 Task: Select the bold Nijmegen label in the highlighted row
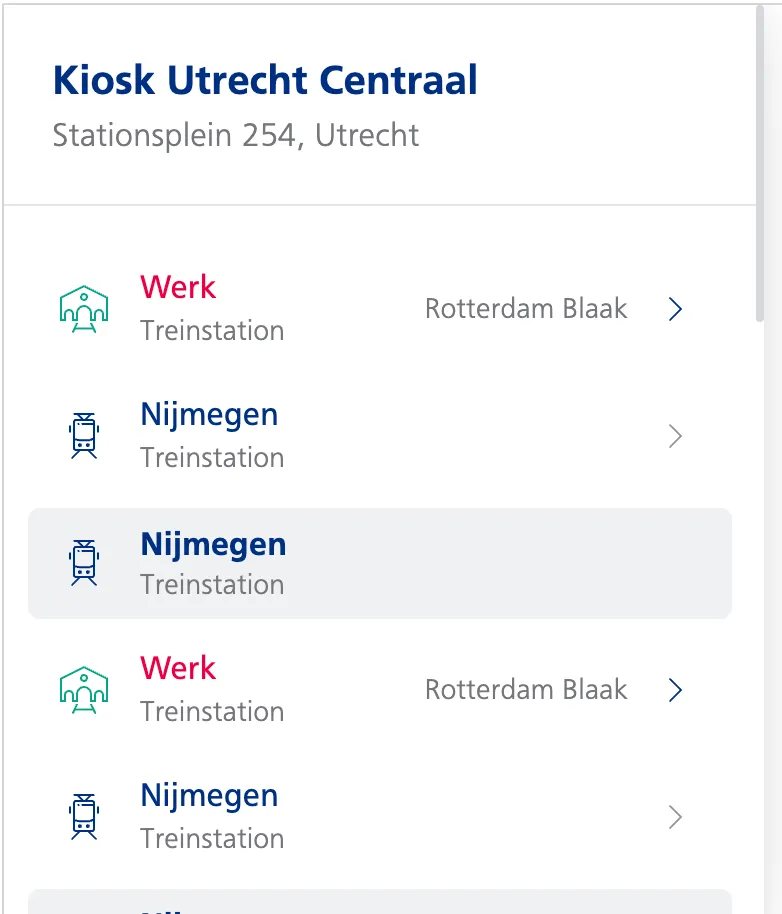point(213,544)
